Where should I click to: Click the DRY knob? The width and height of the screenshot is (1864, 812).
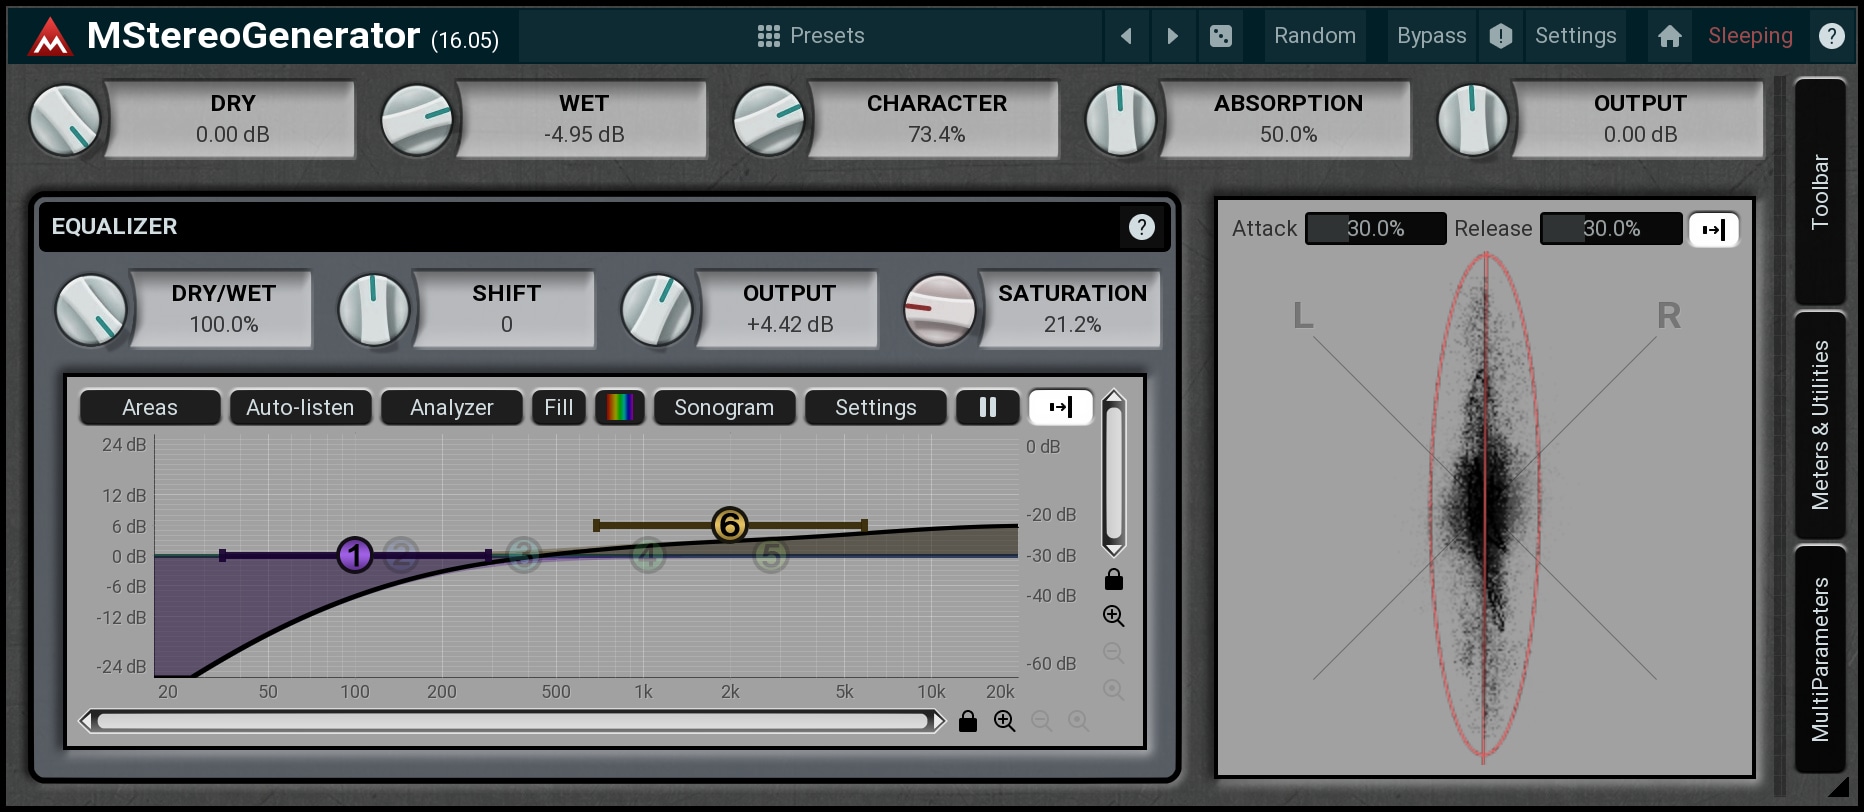point(65,120)
